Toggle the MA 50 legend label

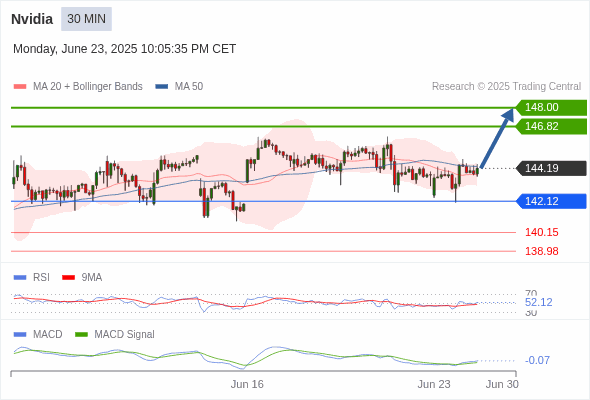click(x=189, y=87)
